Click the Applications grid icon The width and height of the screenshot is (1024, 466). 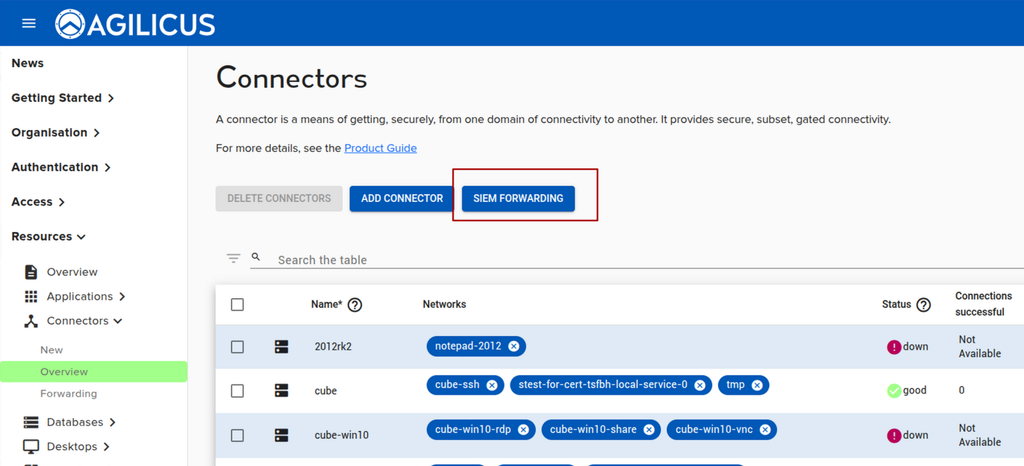31,296
